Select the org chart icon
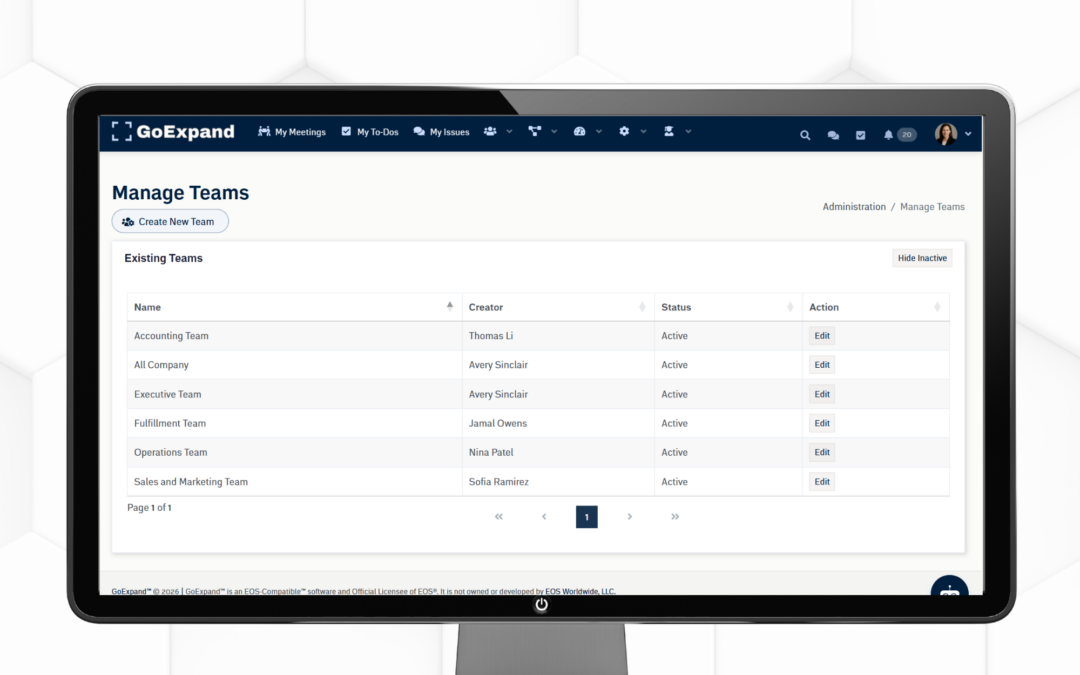1080x675 pixels. 535,132
